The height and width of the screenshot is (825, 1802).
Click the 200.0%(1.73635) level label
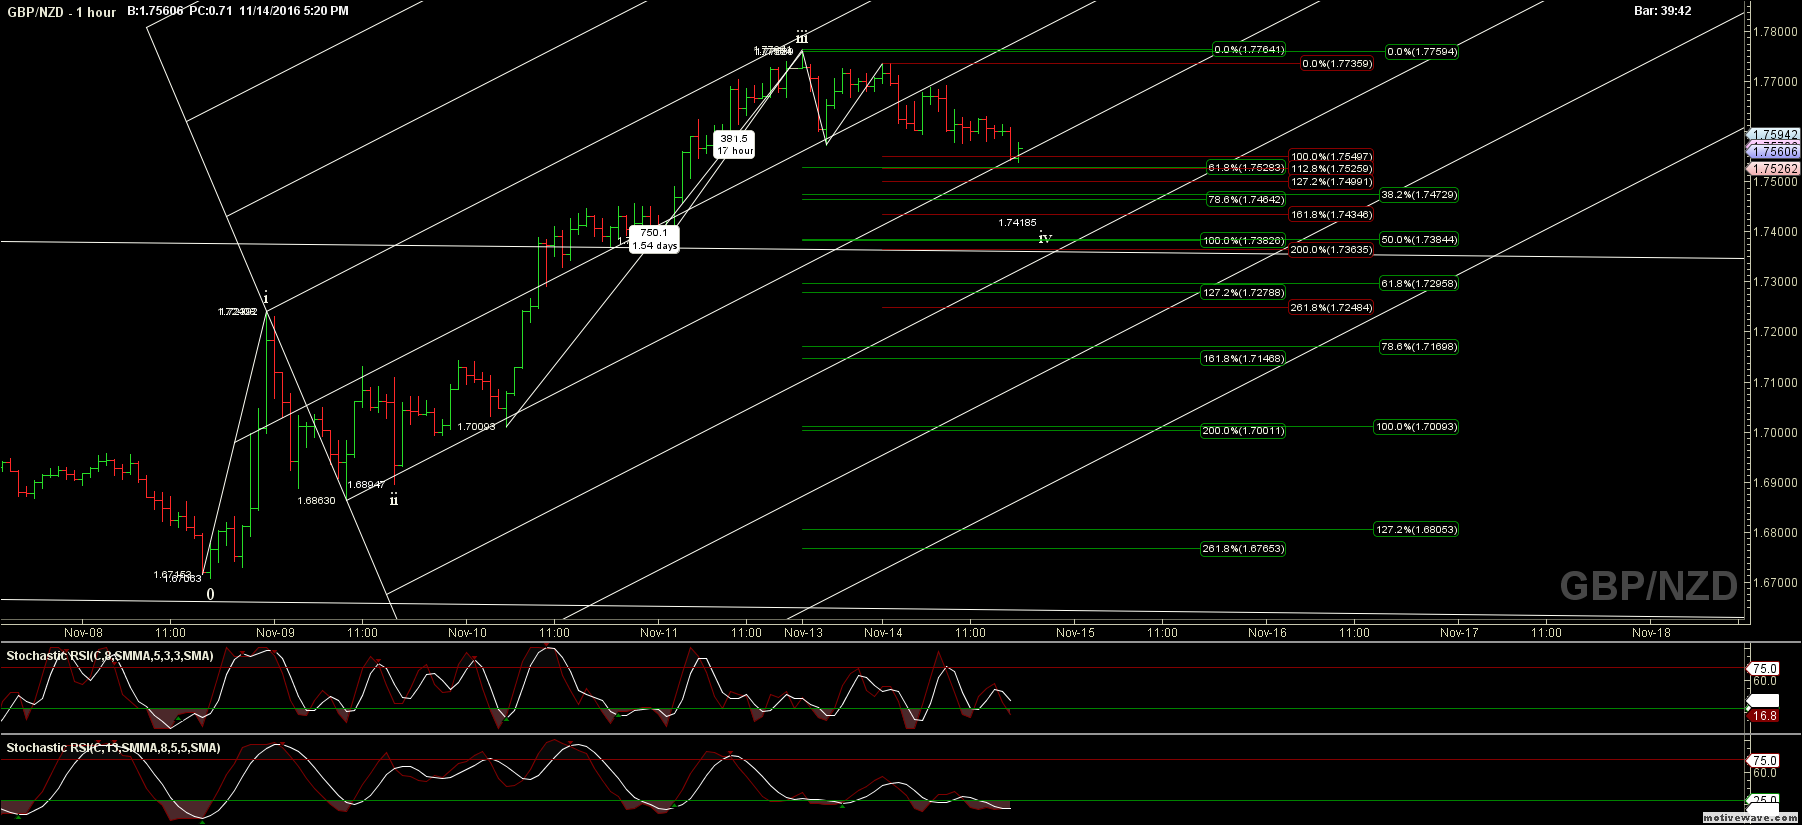pyautogui.click(x=1331, y=250)
